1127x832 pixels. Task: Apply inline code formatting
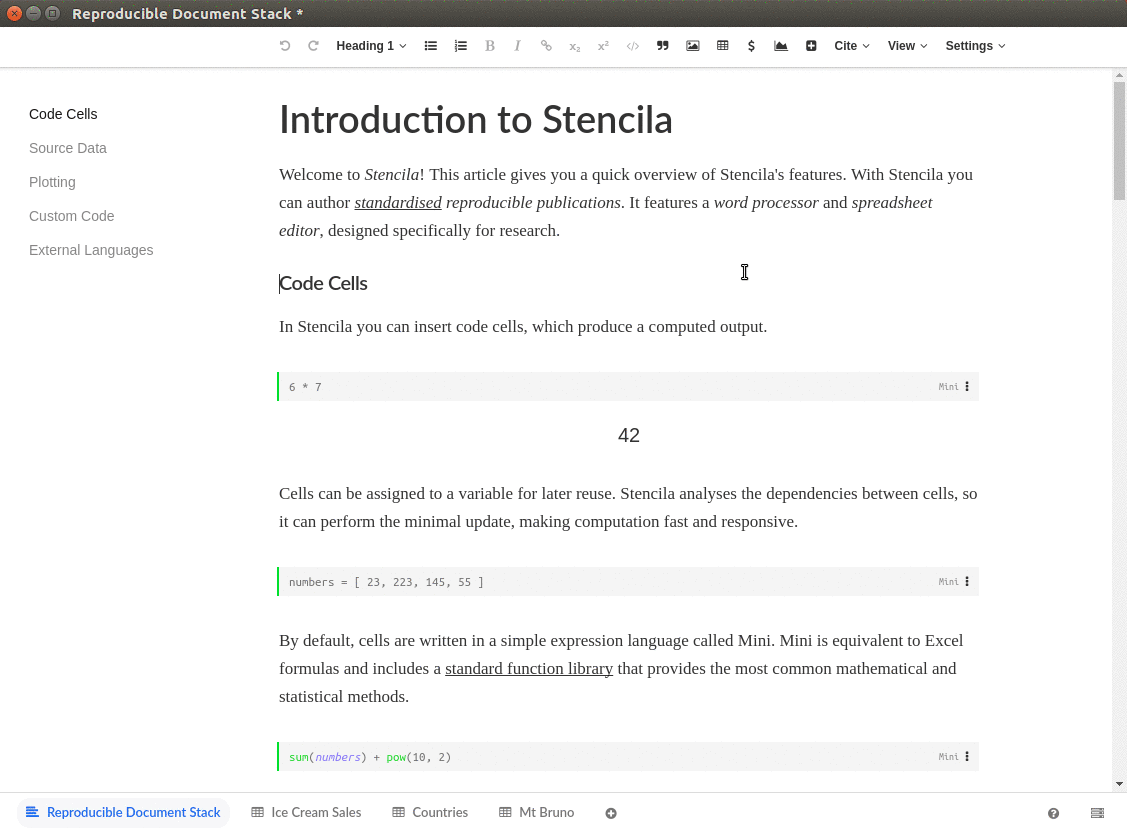click(632, 46)
